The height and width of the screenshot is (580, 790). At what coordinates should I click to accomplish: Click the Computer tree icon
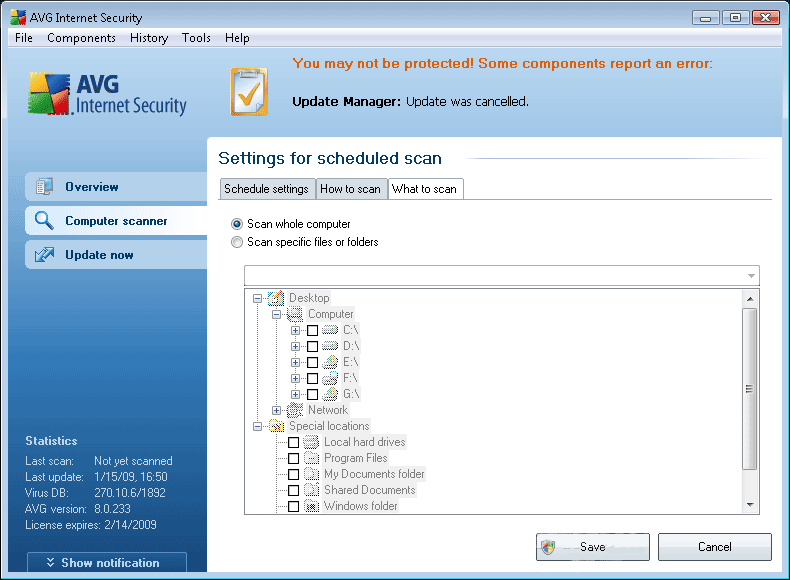coord(295,314)
